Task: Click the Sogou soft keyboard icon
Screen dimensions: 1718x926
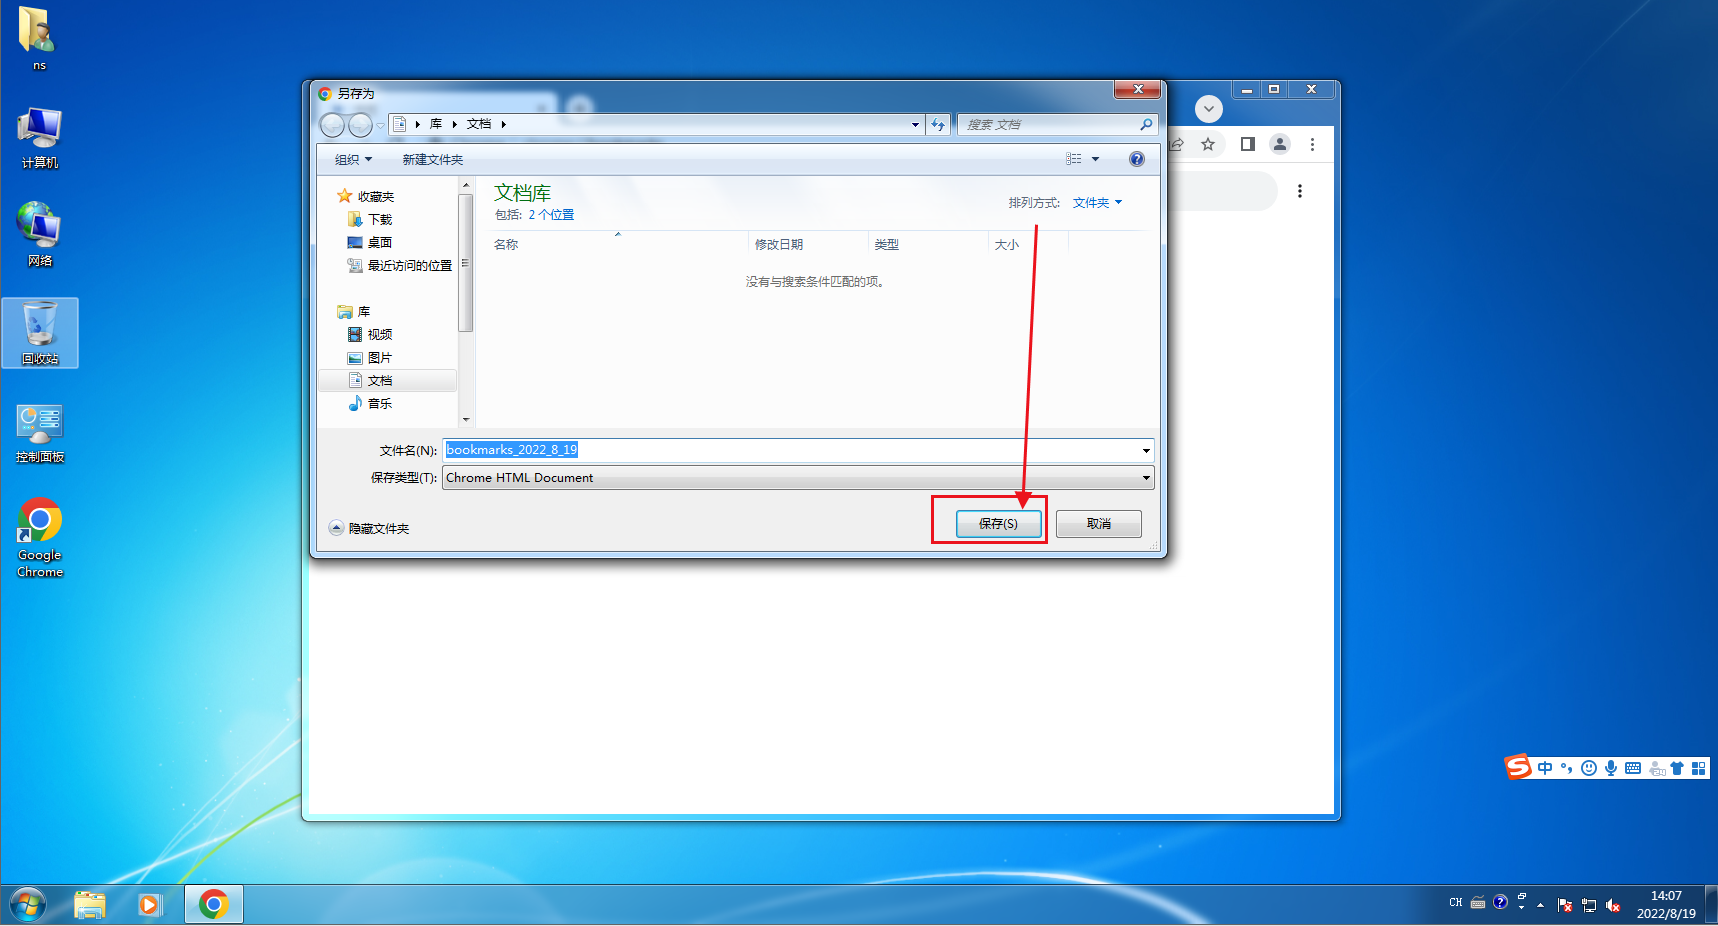Action: point(1632,768)
